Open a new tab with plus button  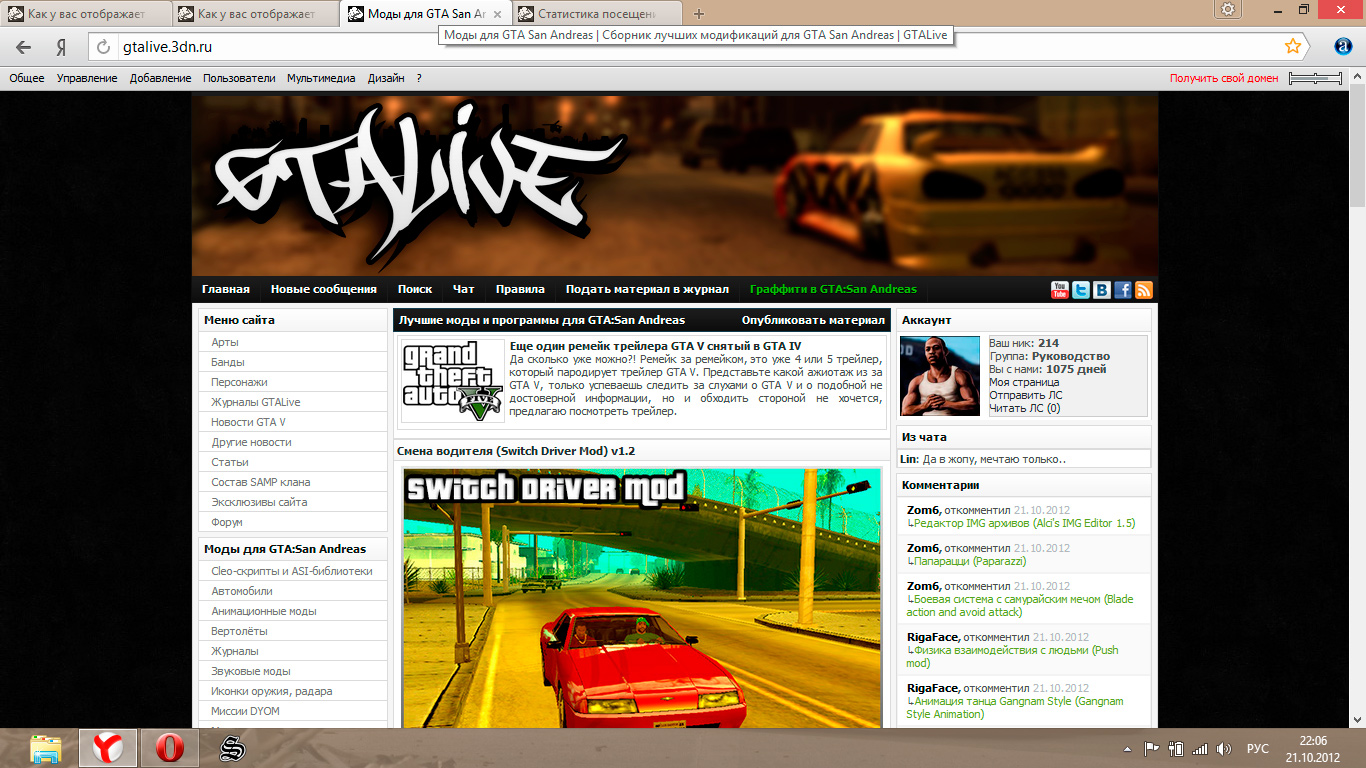click(x=698, y=14)
